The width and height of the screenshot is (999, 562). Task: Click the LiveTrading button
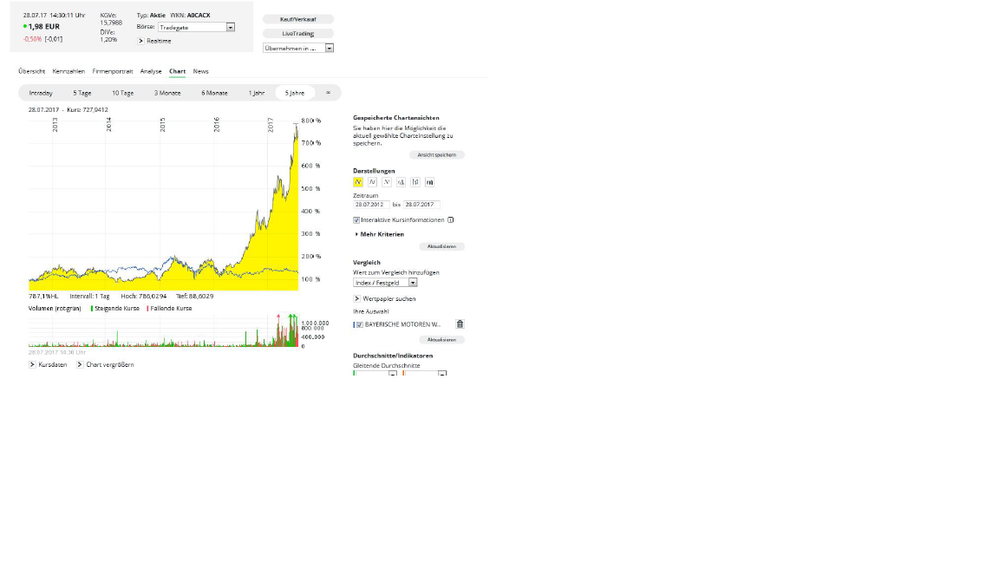click(298, 34)
